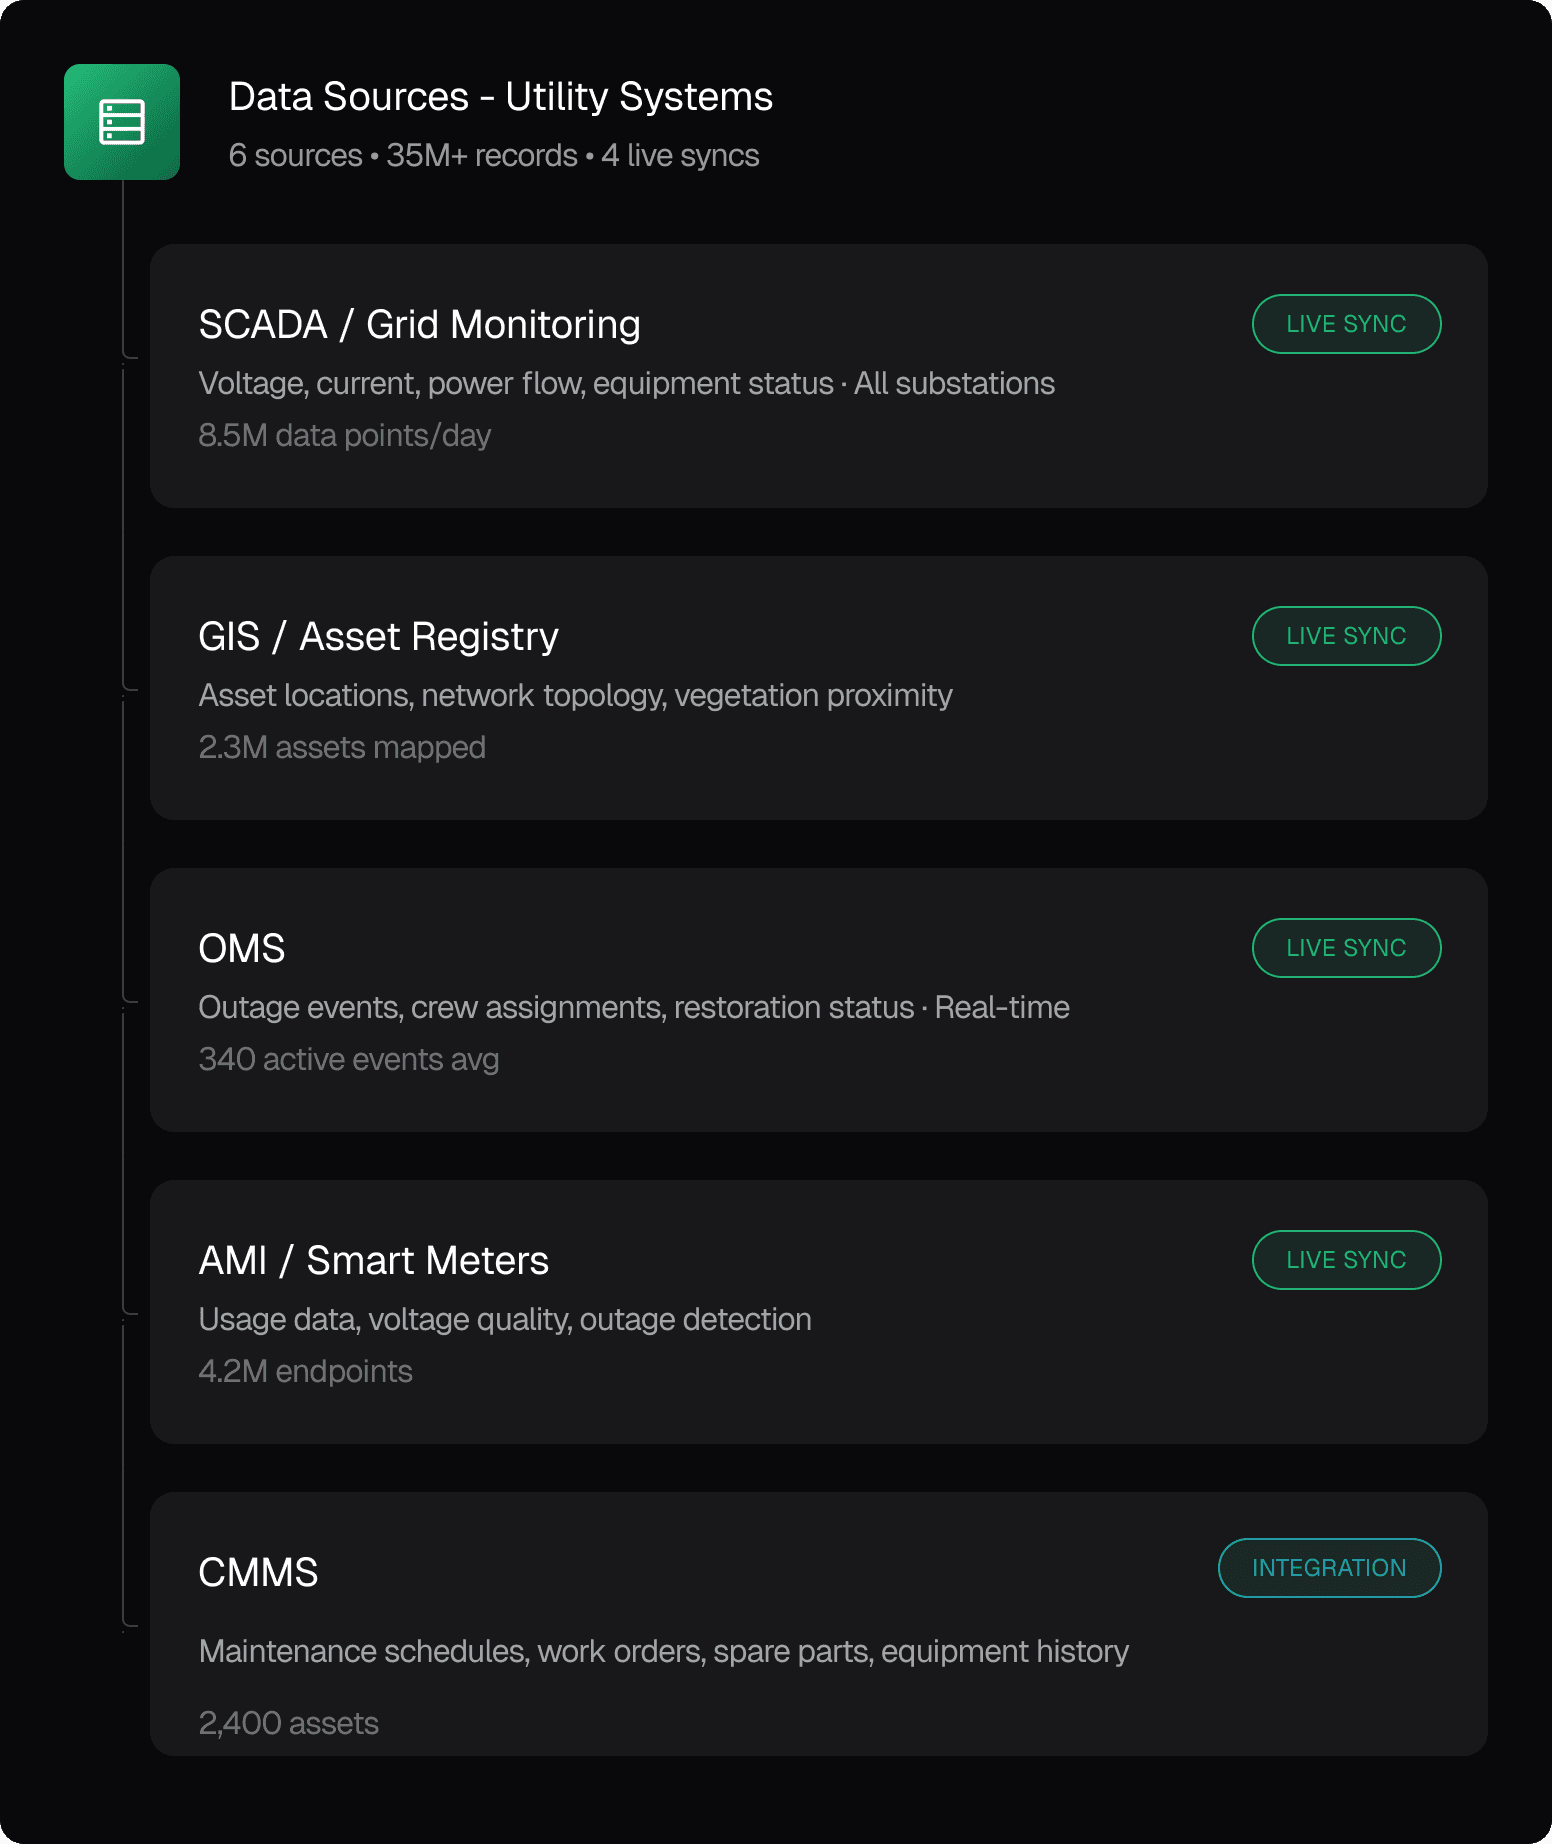This screenshot has height=1844, width=1552.
Task: Click the Maintenance schedules description text
Action: point(663,1652)
